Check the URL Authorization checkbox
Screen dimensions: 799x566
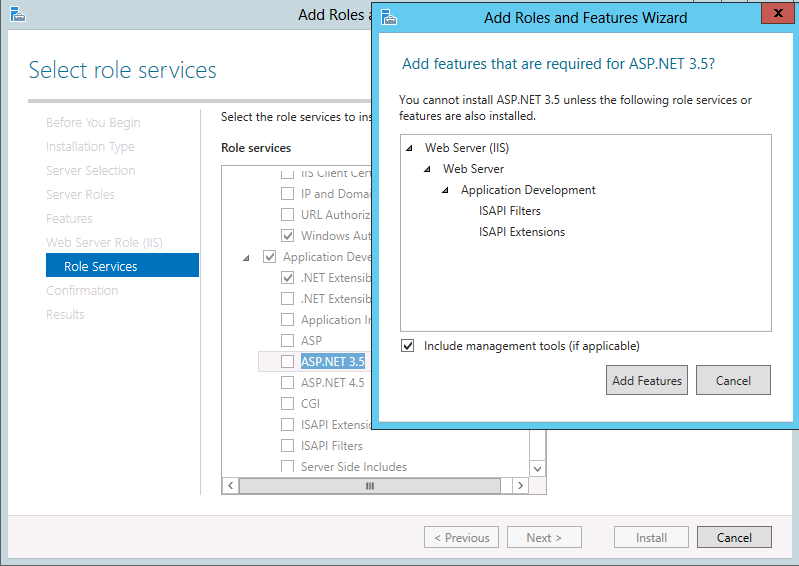287,214
